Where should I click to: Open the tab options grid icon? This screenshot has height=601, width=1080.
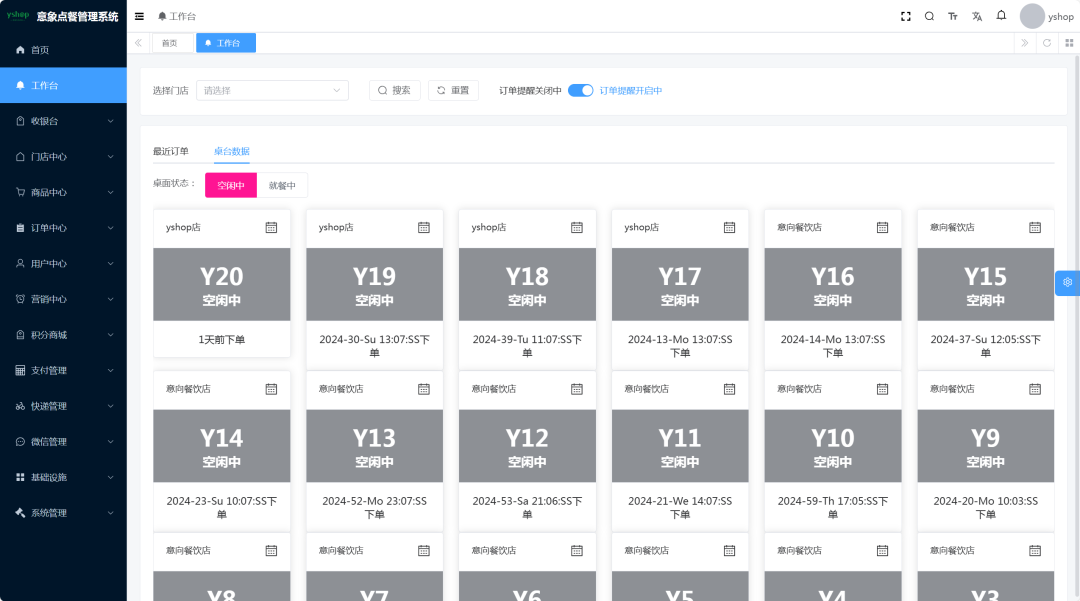[1069, 43]
